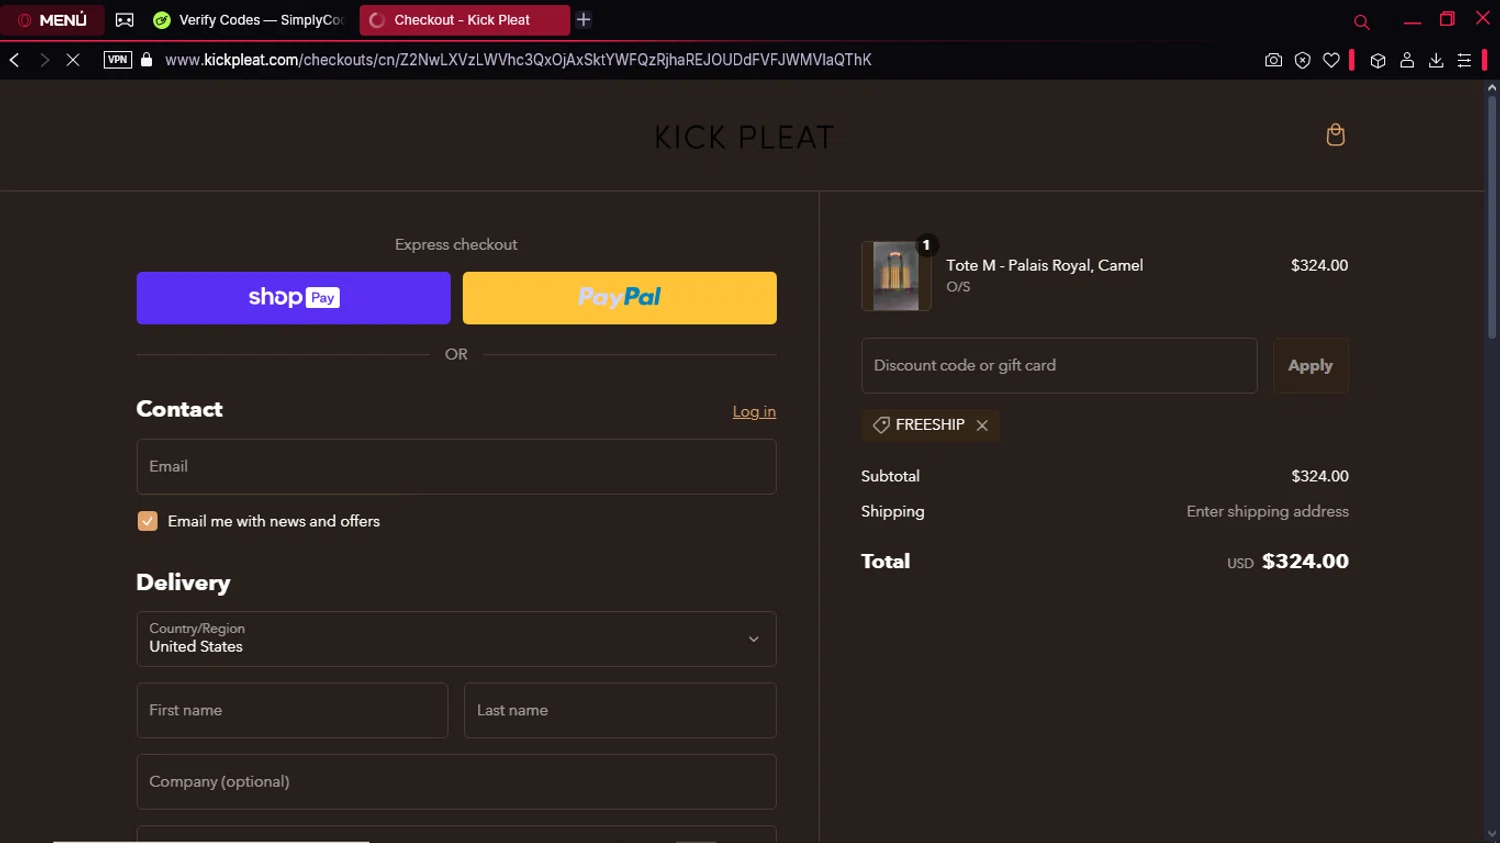Add page to bookmarks heart icon
This screenshot has height=843, width=1500.
pyautogui.click(x=1331, y=61)
